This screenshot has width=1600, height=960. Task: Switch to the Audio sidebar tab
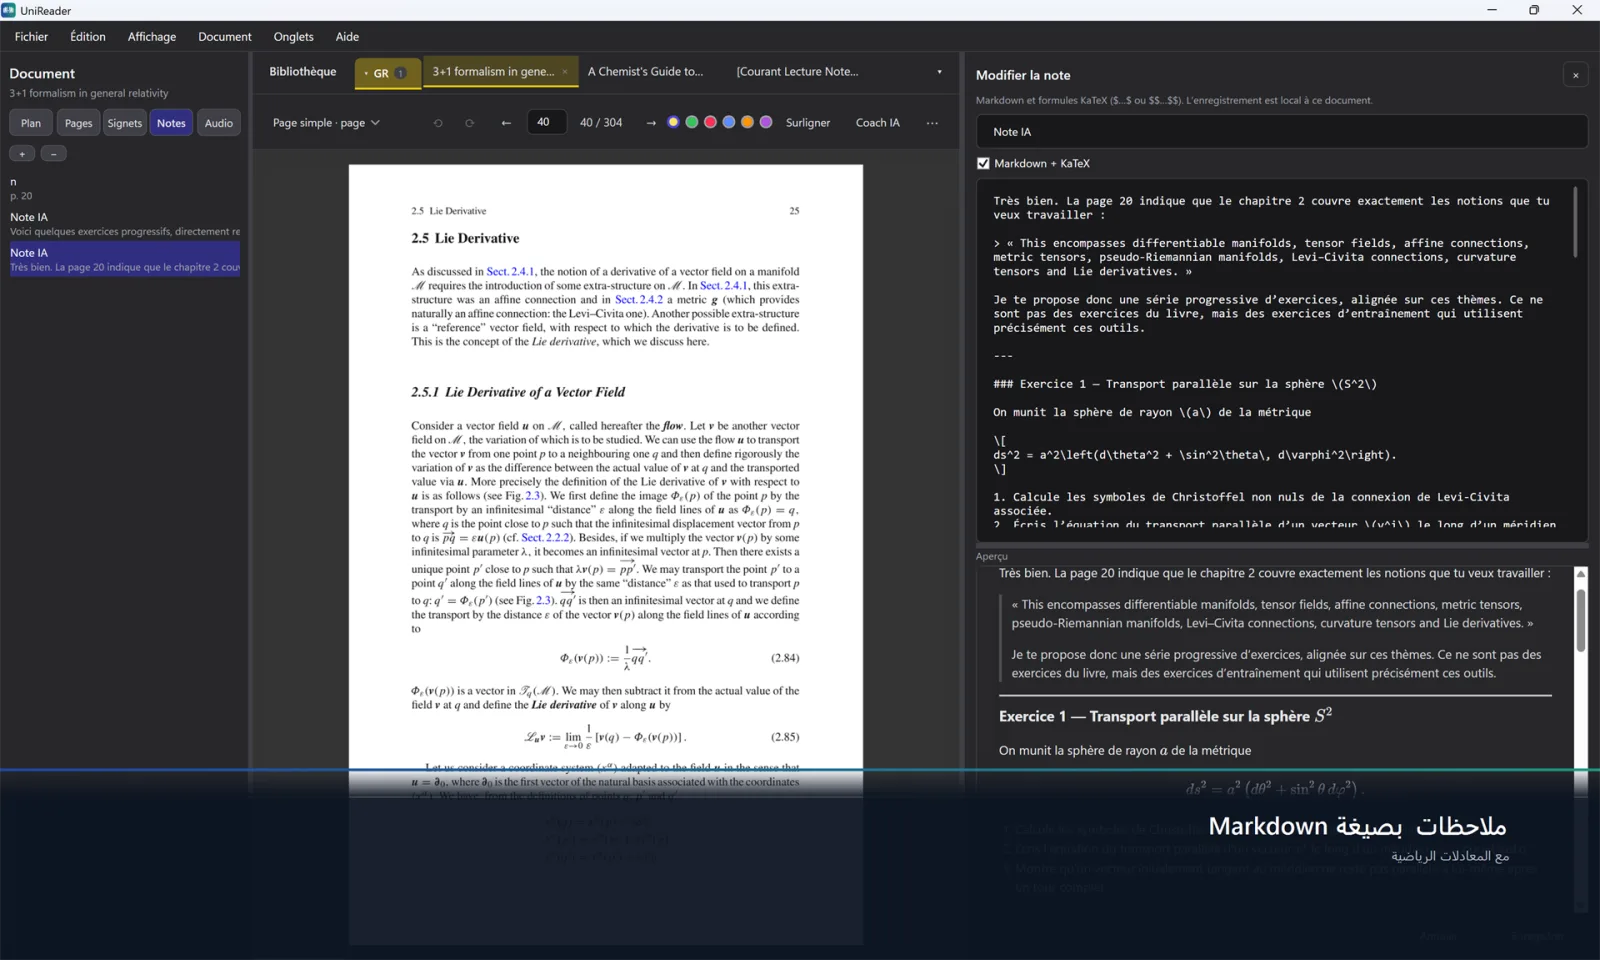pyautogui.click(x=219, y=123)
